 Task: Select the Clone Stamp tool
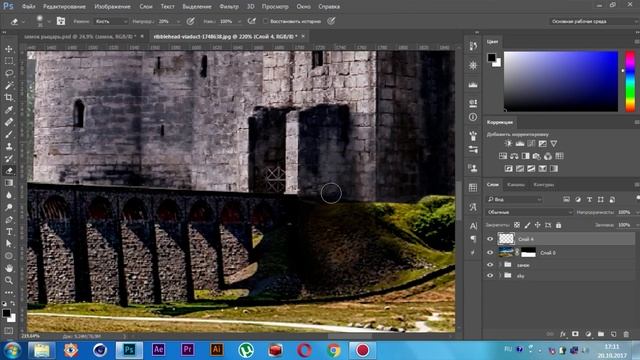(x=9, y=147)
